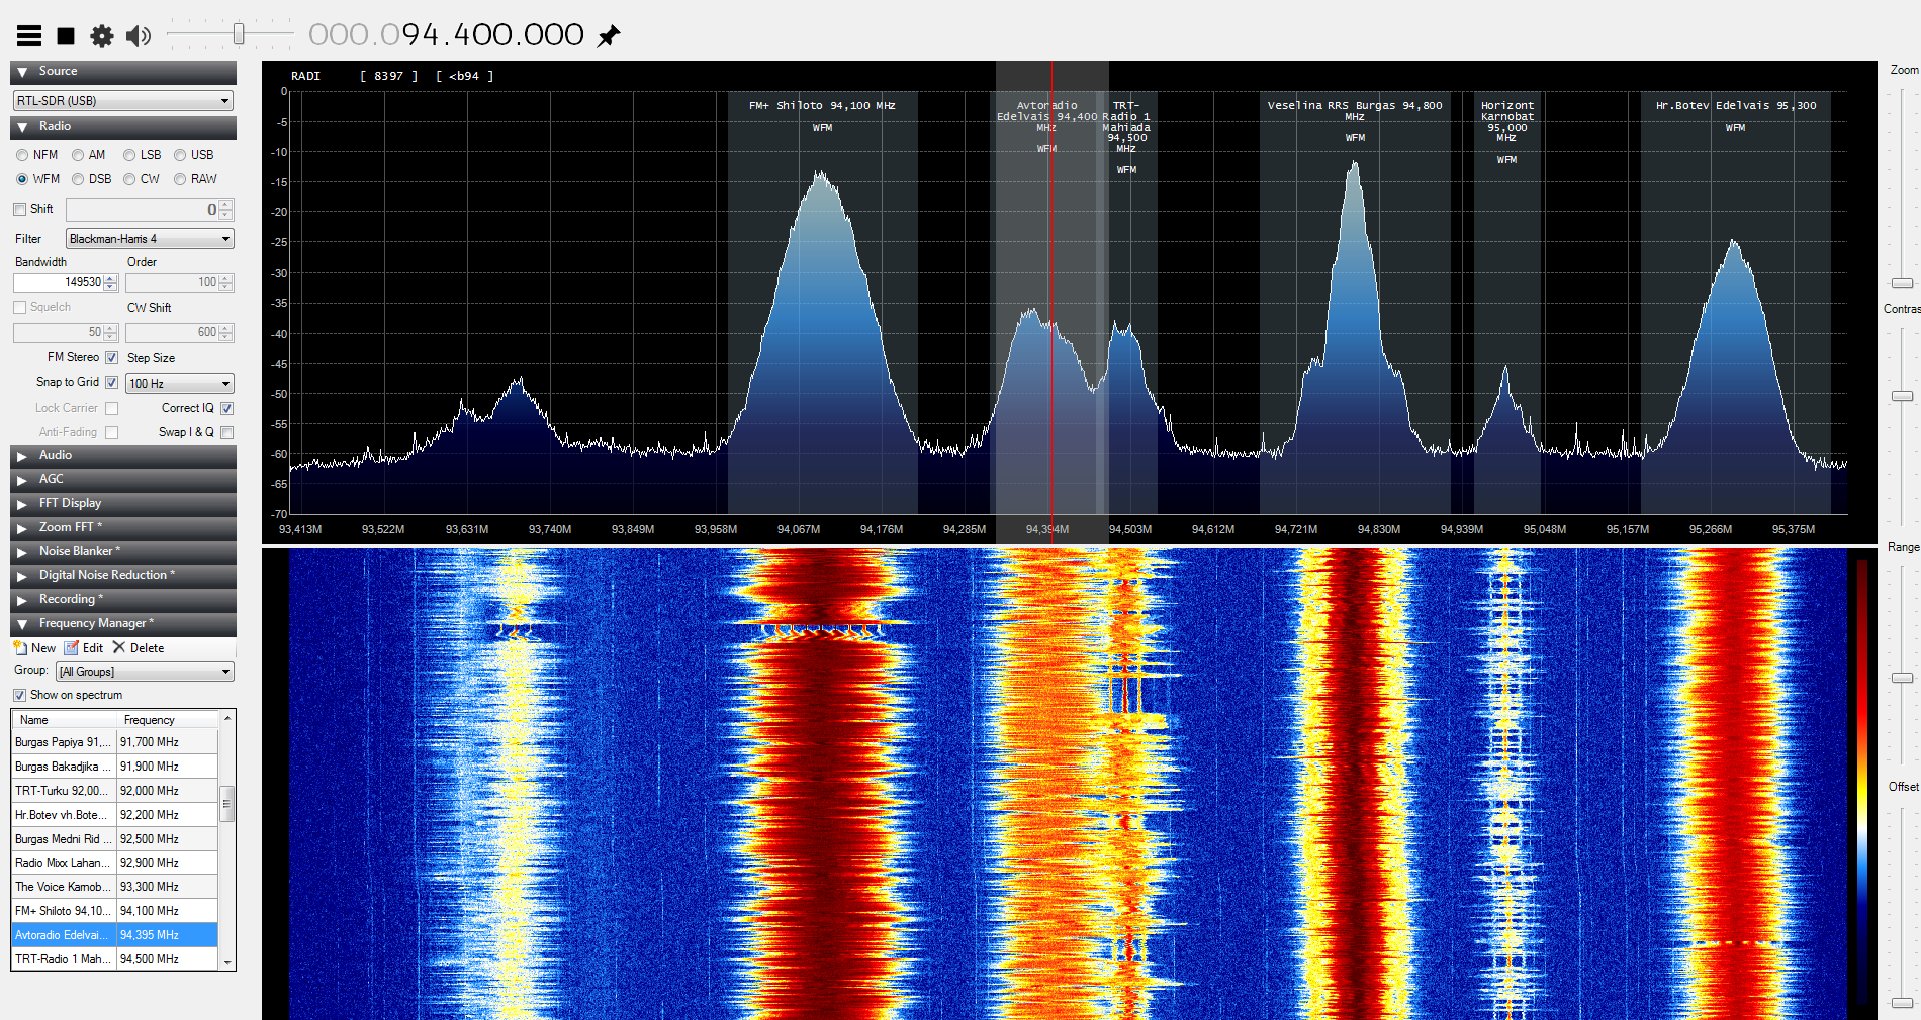The width and height of the screenshot is (1921, 1020).
Task: Enable the Shift checkbox
Action: [x=20, y=209]
